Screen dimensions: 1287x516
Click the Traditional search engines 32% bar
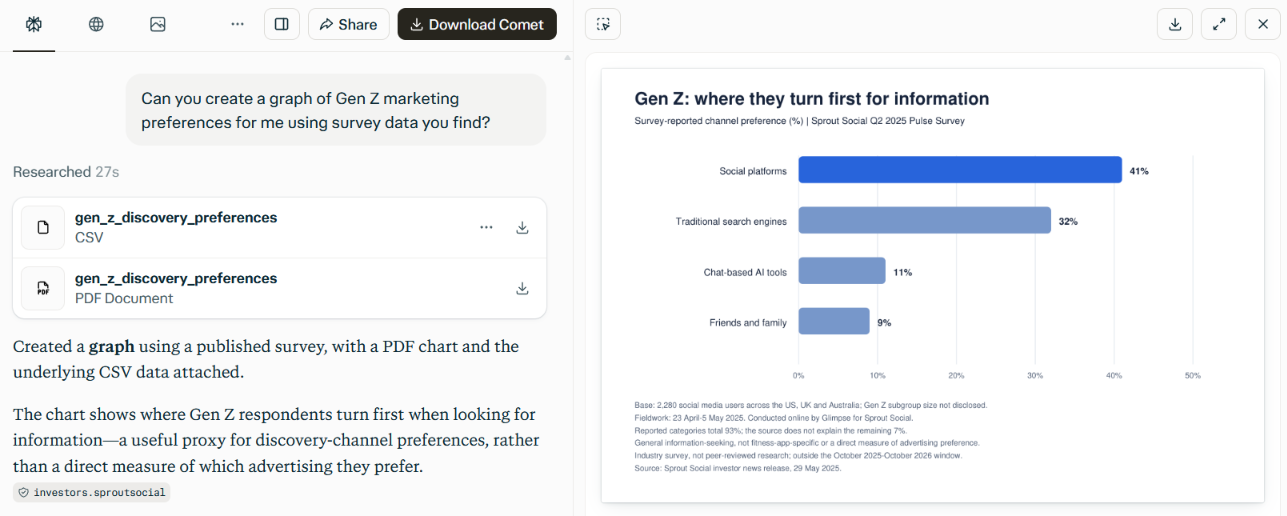(x=924, y=220)
